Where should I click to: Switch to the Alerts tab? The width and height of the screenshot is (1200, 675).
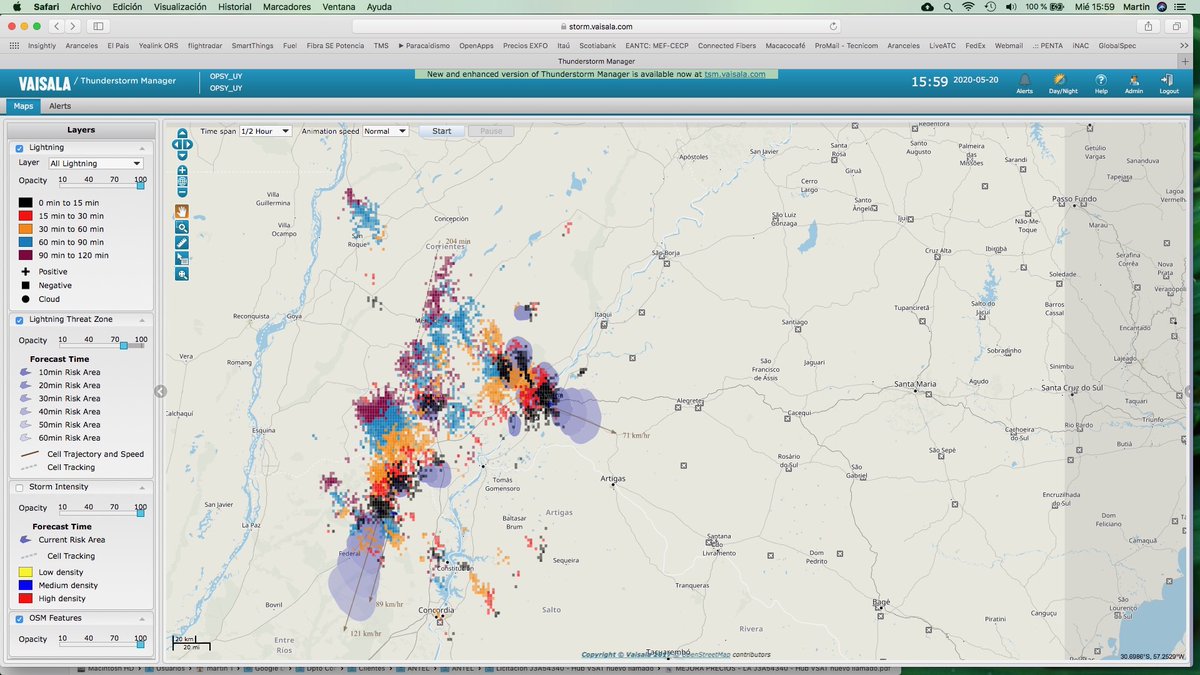point(60,105)
